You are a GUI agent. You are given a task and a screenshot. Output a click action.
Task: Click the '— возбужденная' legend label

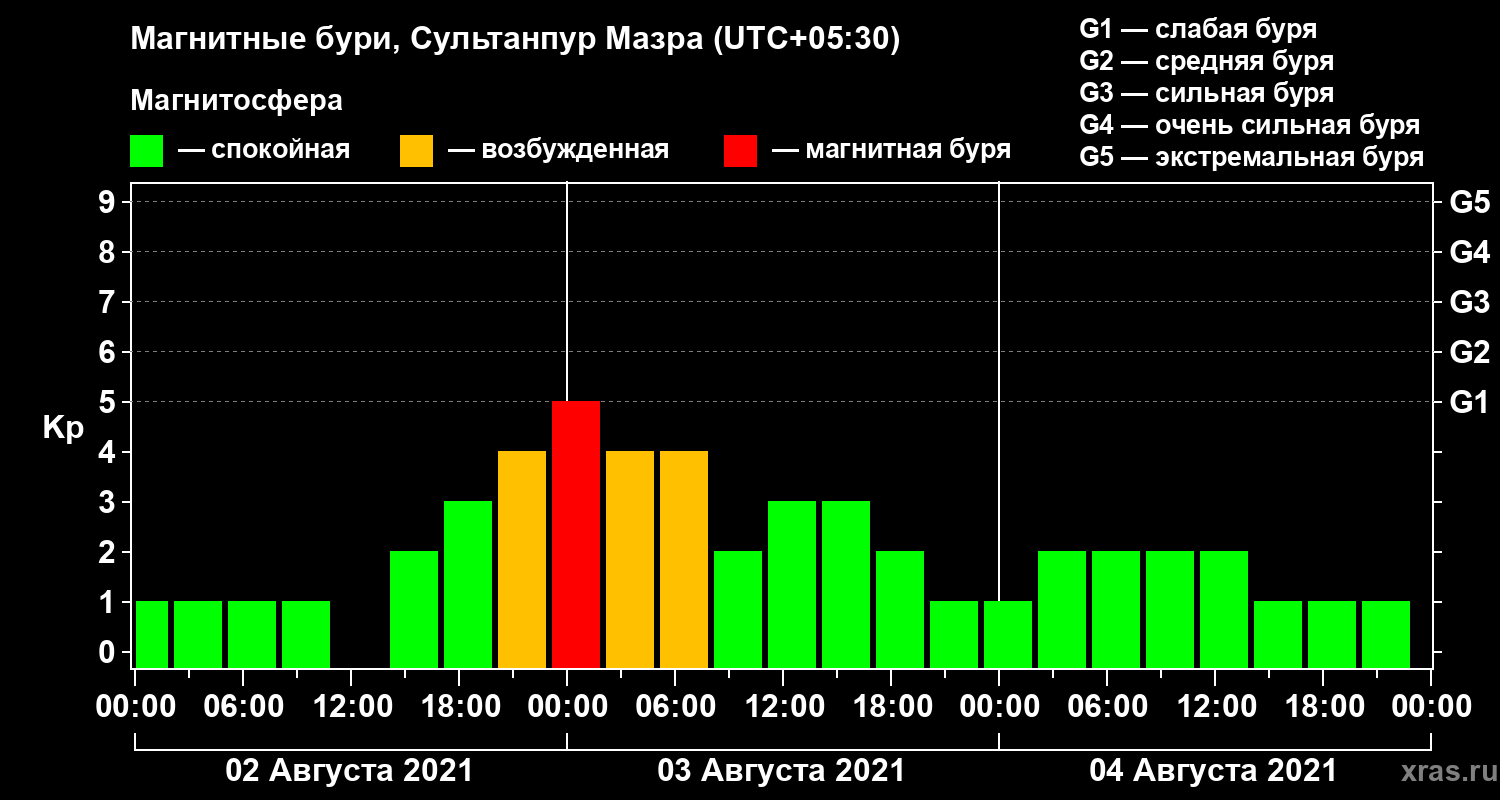click(557, 150)
